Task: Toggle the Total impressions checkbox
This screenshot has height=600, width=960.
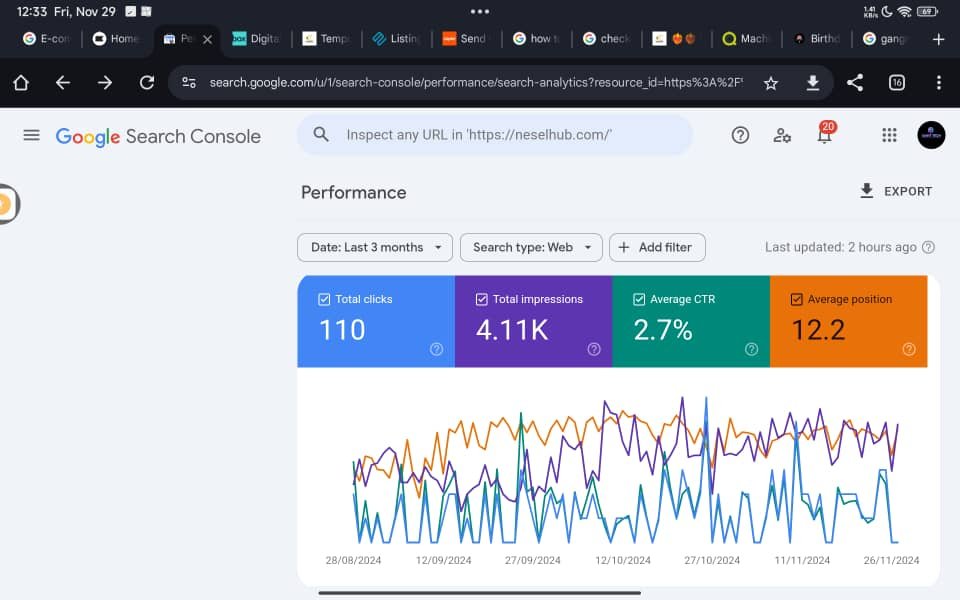Action: (482, 299)
